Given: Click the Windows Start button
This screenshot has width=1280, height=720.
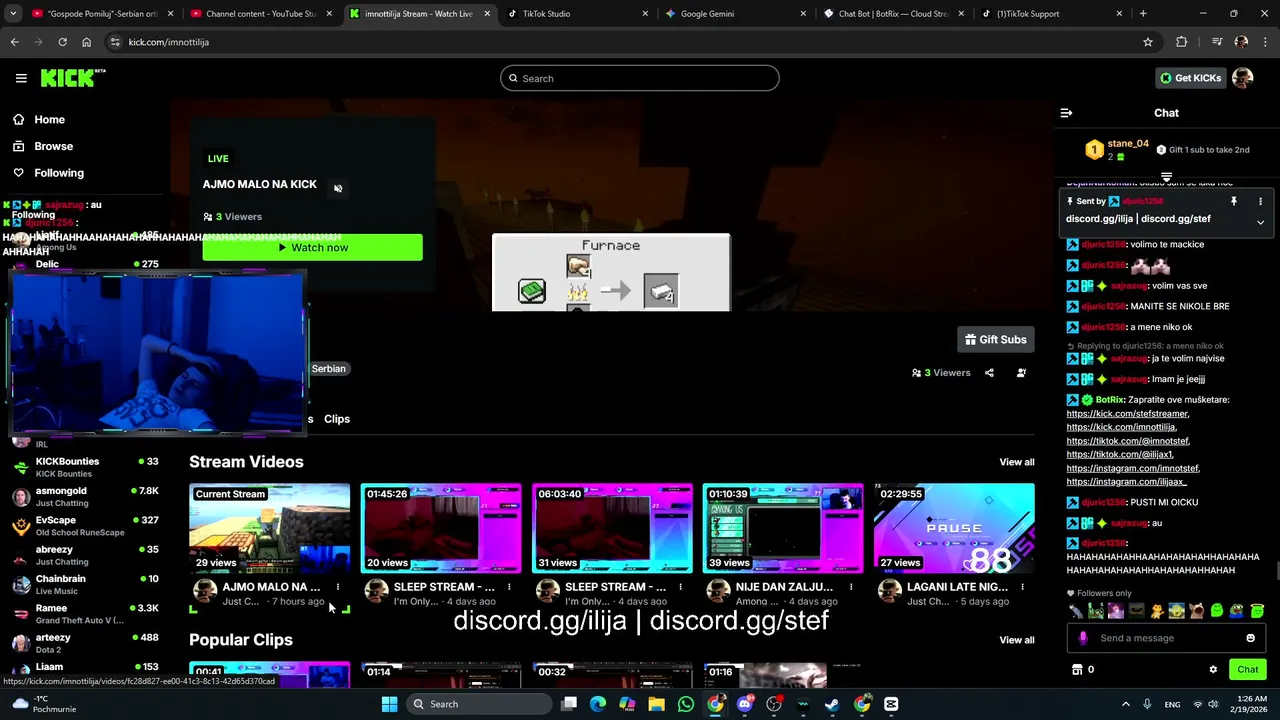Looking at the screenshot, I should (x=390, y=704).
